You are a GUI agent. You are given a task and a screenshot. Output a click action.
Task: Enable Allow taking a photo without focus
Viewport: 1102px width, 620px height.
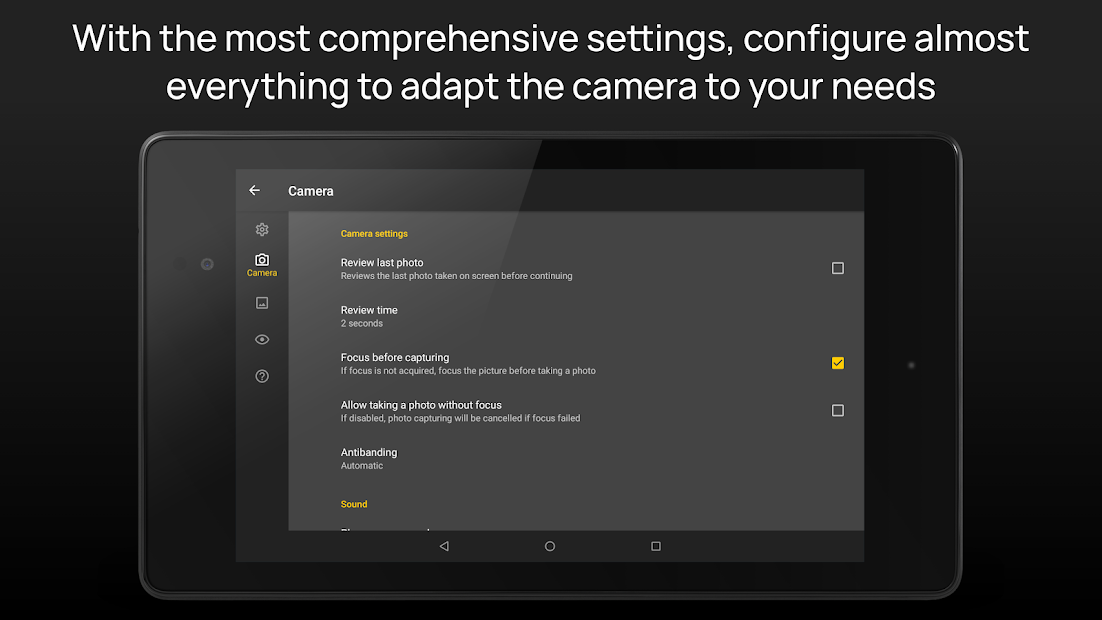click(838, 410)
